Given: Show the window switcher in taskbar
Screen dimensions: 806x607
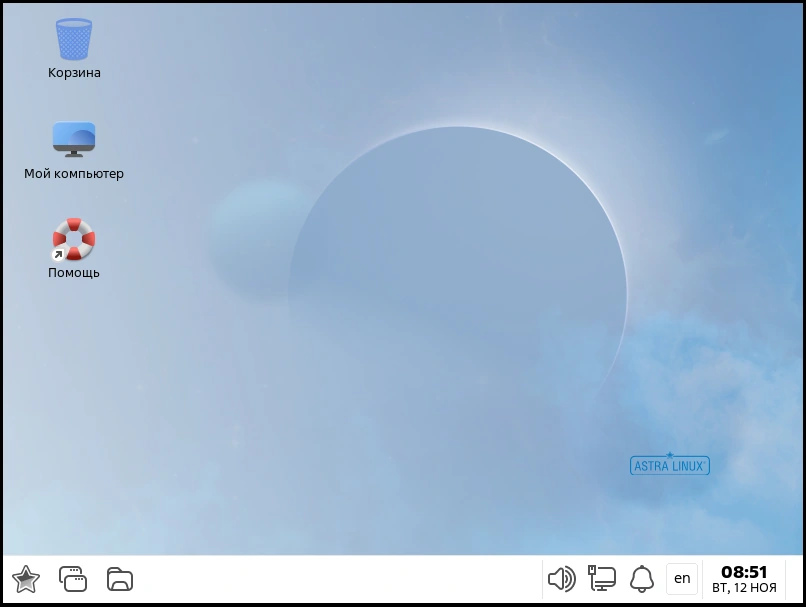Looking at the screenshot, I should point(73,579).
